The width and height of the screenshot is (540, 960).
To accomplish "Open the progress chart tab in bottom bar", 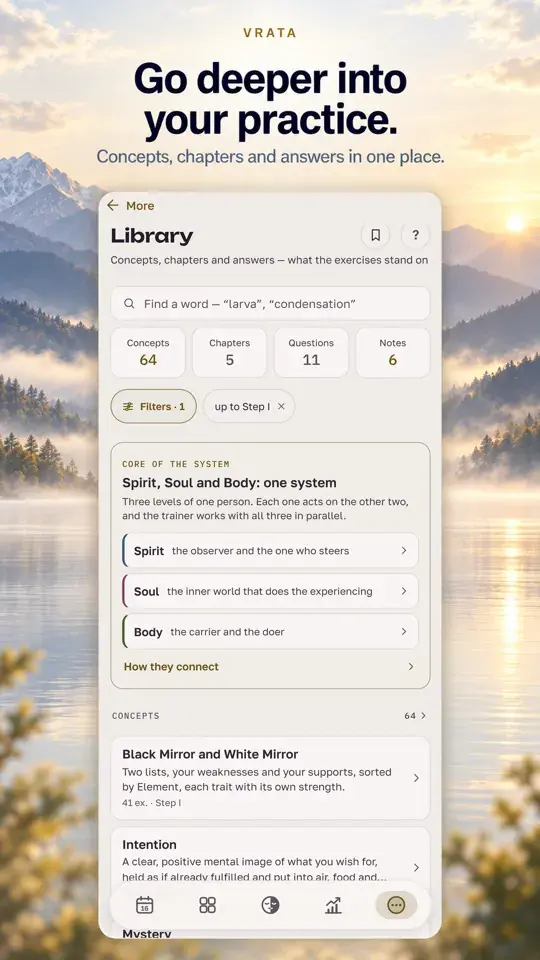I will coord(333,905).
